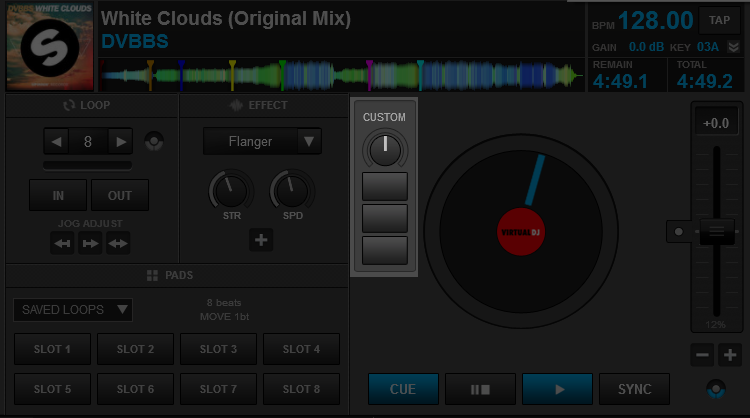This screenshot has width=750, height=418.
Task: Add another effect slot with plus button
Action: [261, 240]
